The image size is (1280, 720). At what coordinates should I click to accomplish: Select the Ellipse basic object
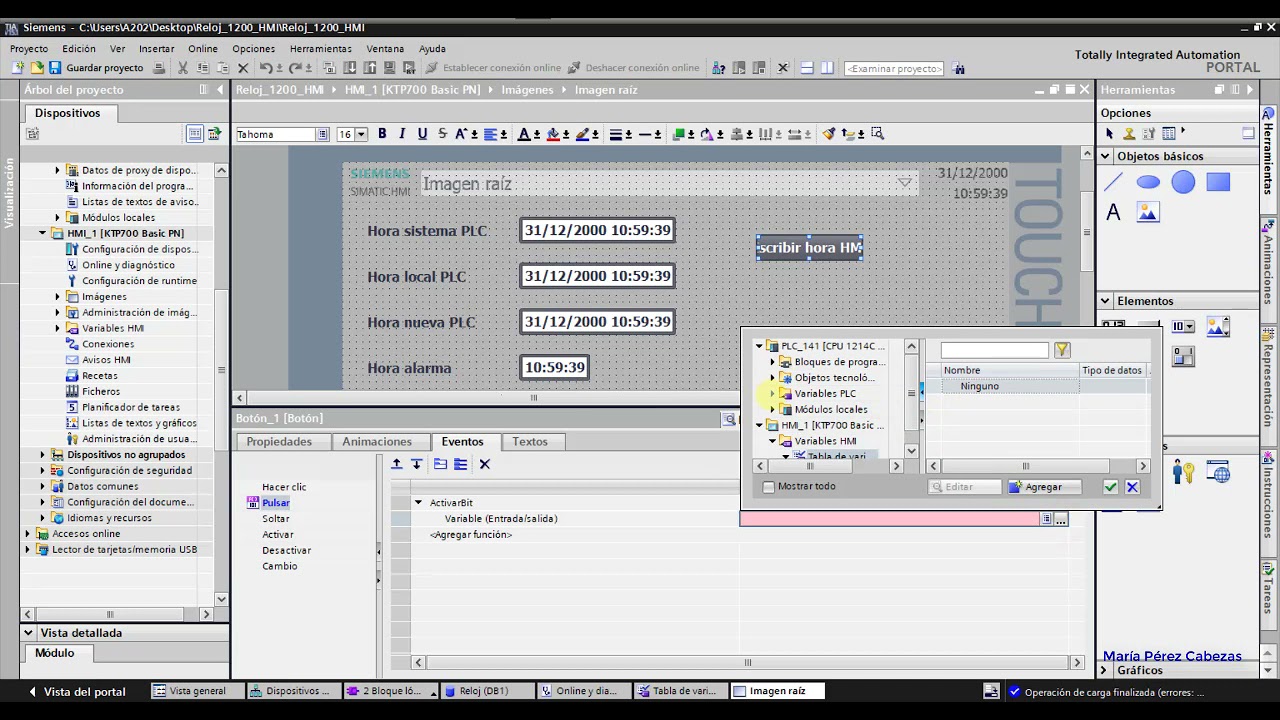coord(1148,182)
